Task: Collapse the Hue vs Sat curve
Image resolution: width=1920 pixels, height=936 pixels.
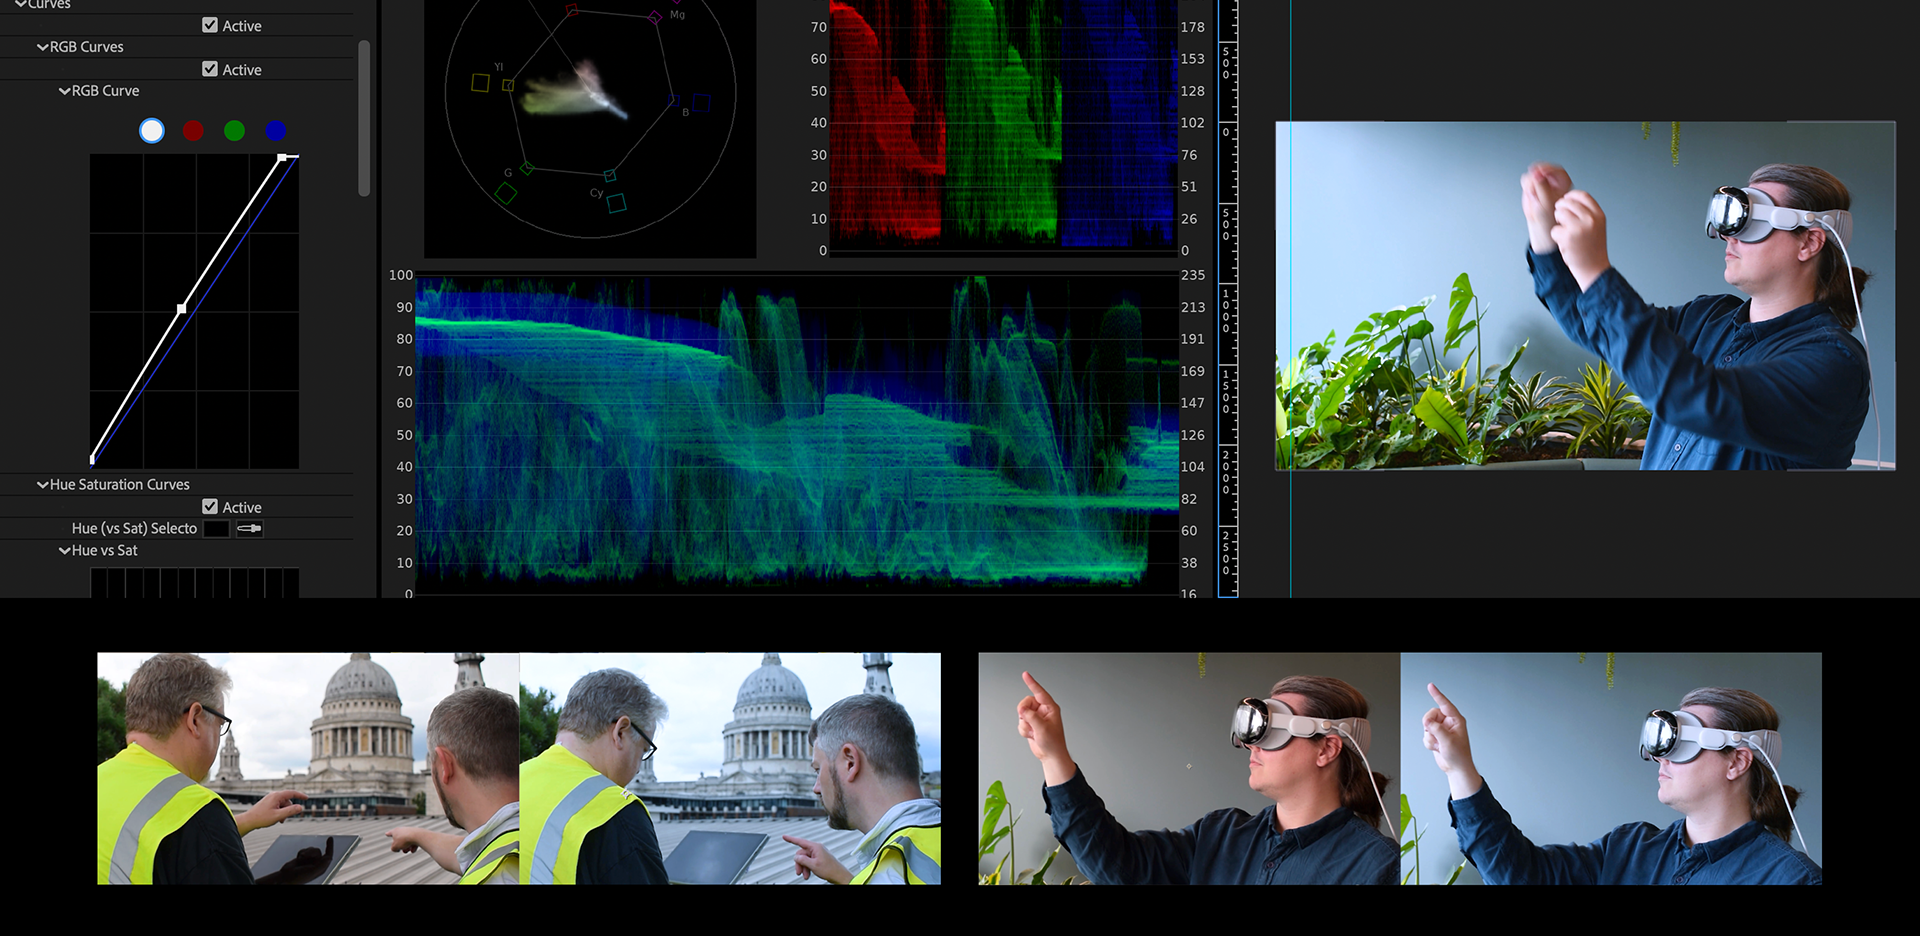Action: click(x=65, y=551)
